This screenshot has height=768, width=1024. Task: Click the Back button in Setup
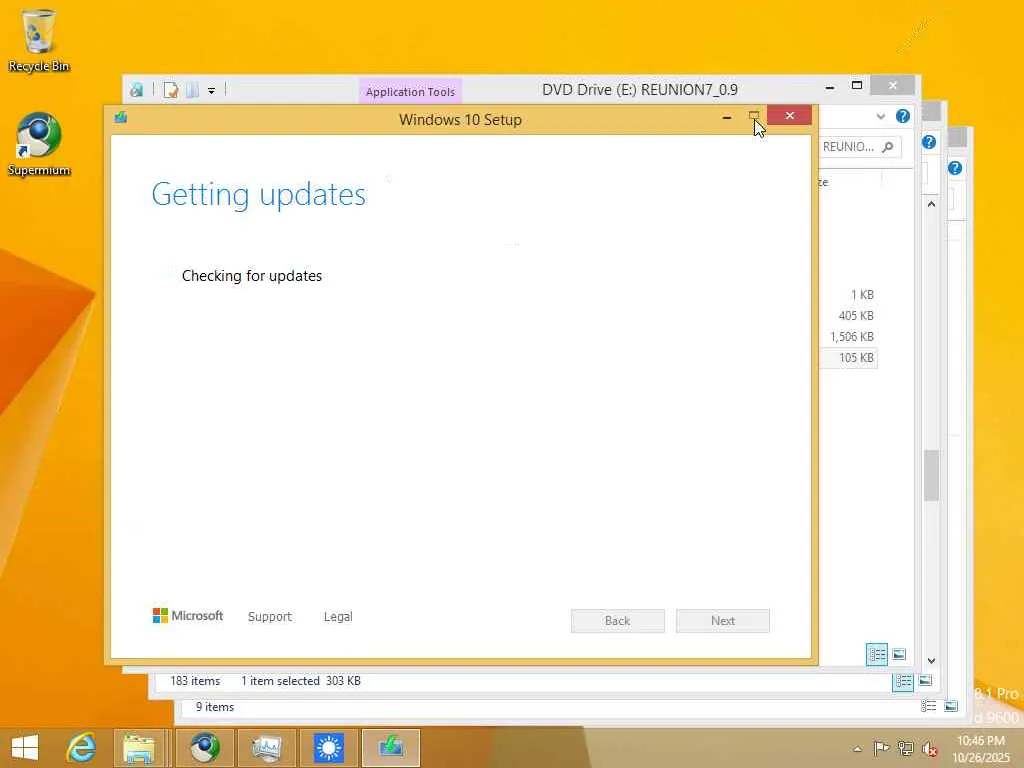618,621
